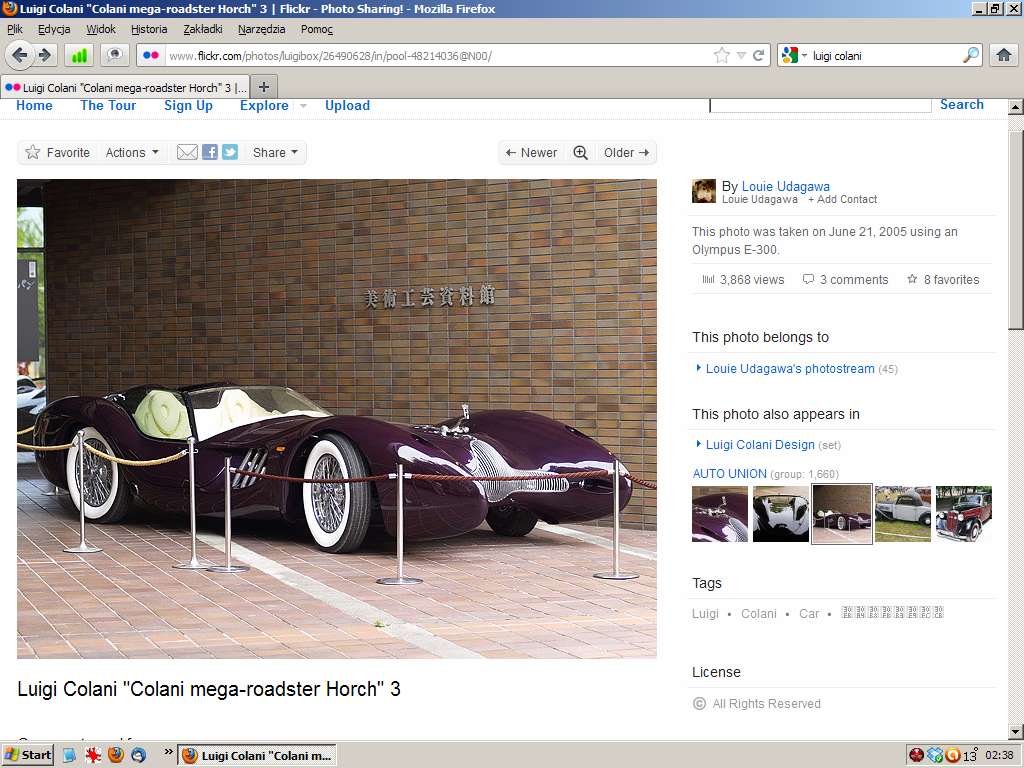Open the white vintage car thumbnail
The width and height of the screenshot is (1024, 768).
[903, 514]
